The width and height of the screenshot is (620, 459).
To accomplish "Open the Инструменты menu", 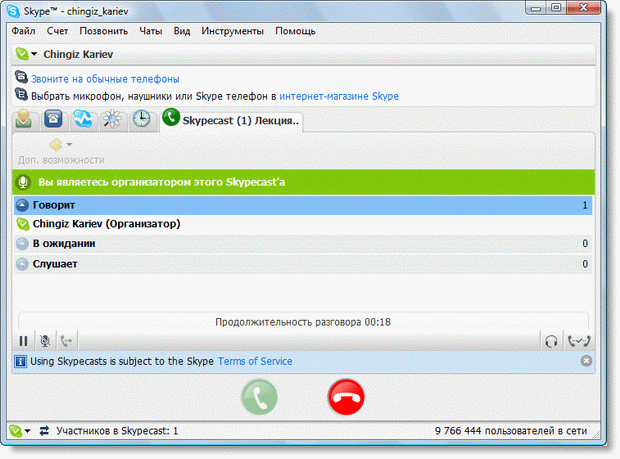I will [x=232, y=31].
